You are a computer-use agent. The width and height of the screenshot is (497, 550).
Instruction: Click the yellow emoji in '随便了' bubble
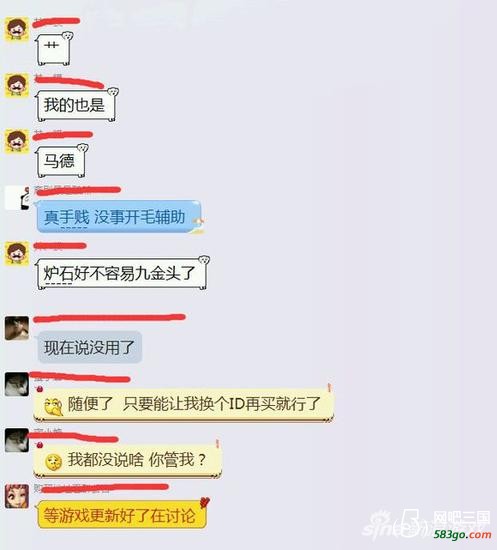[x=53, y=407]
